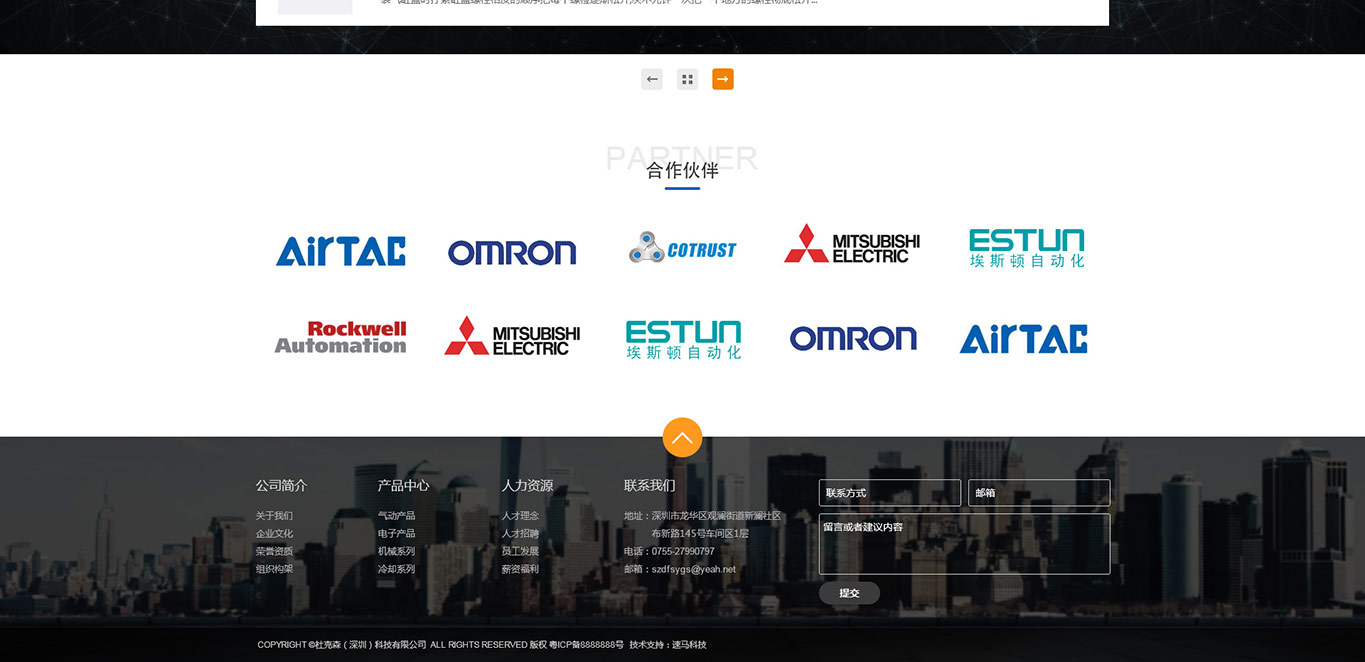Browse 气动产品 footer link
1365x662 pixels.
pyautogui.click(x=396, y=516)
